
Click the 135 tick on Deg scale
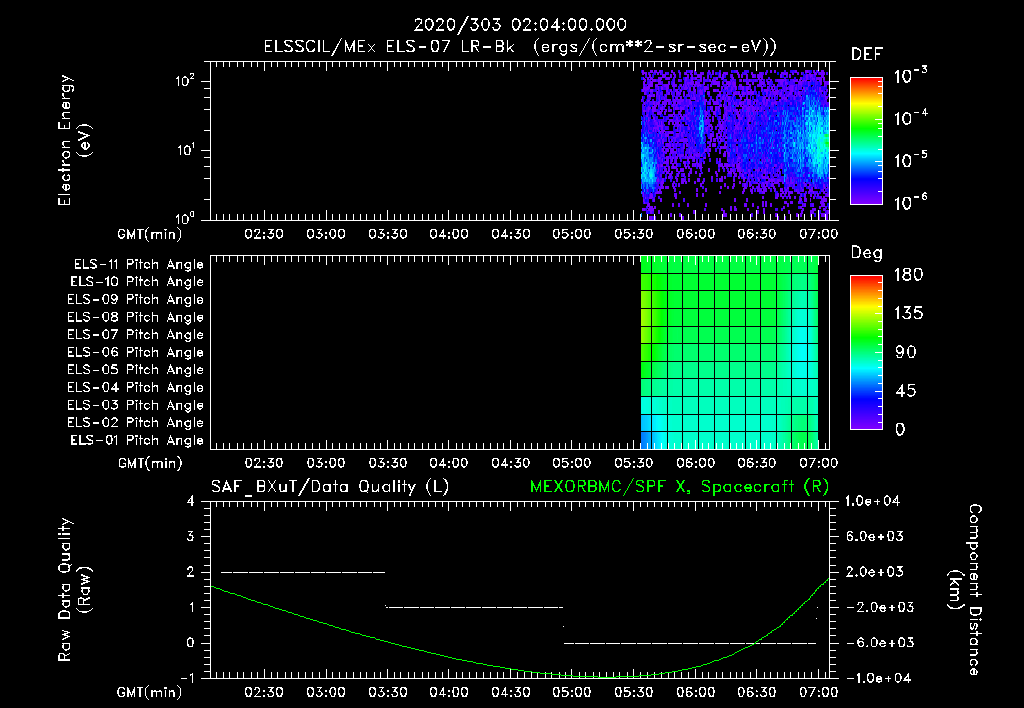point(908,314)
